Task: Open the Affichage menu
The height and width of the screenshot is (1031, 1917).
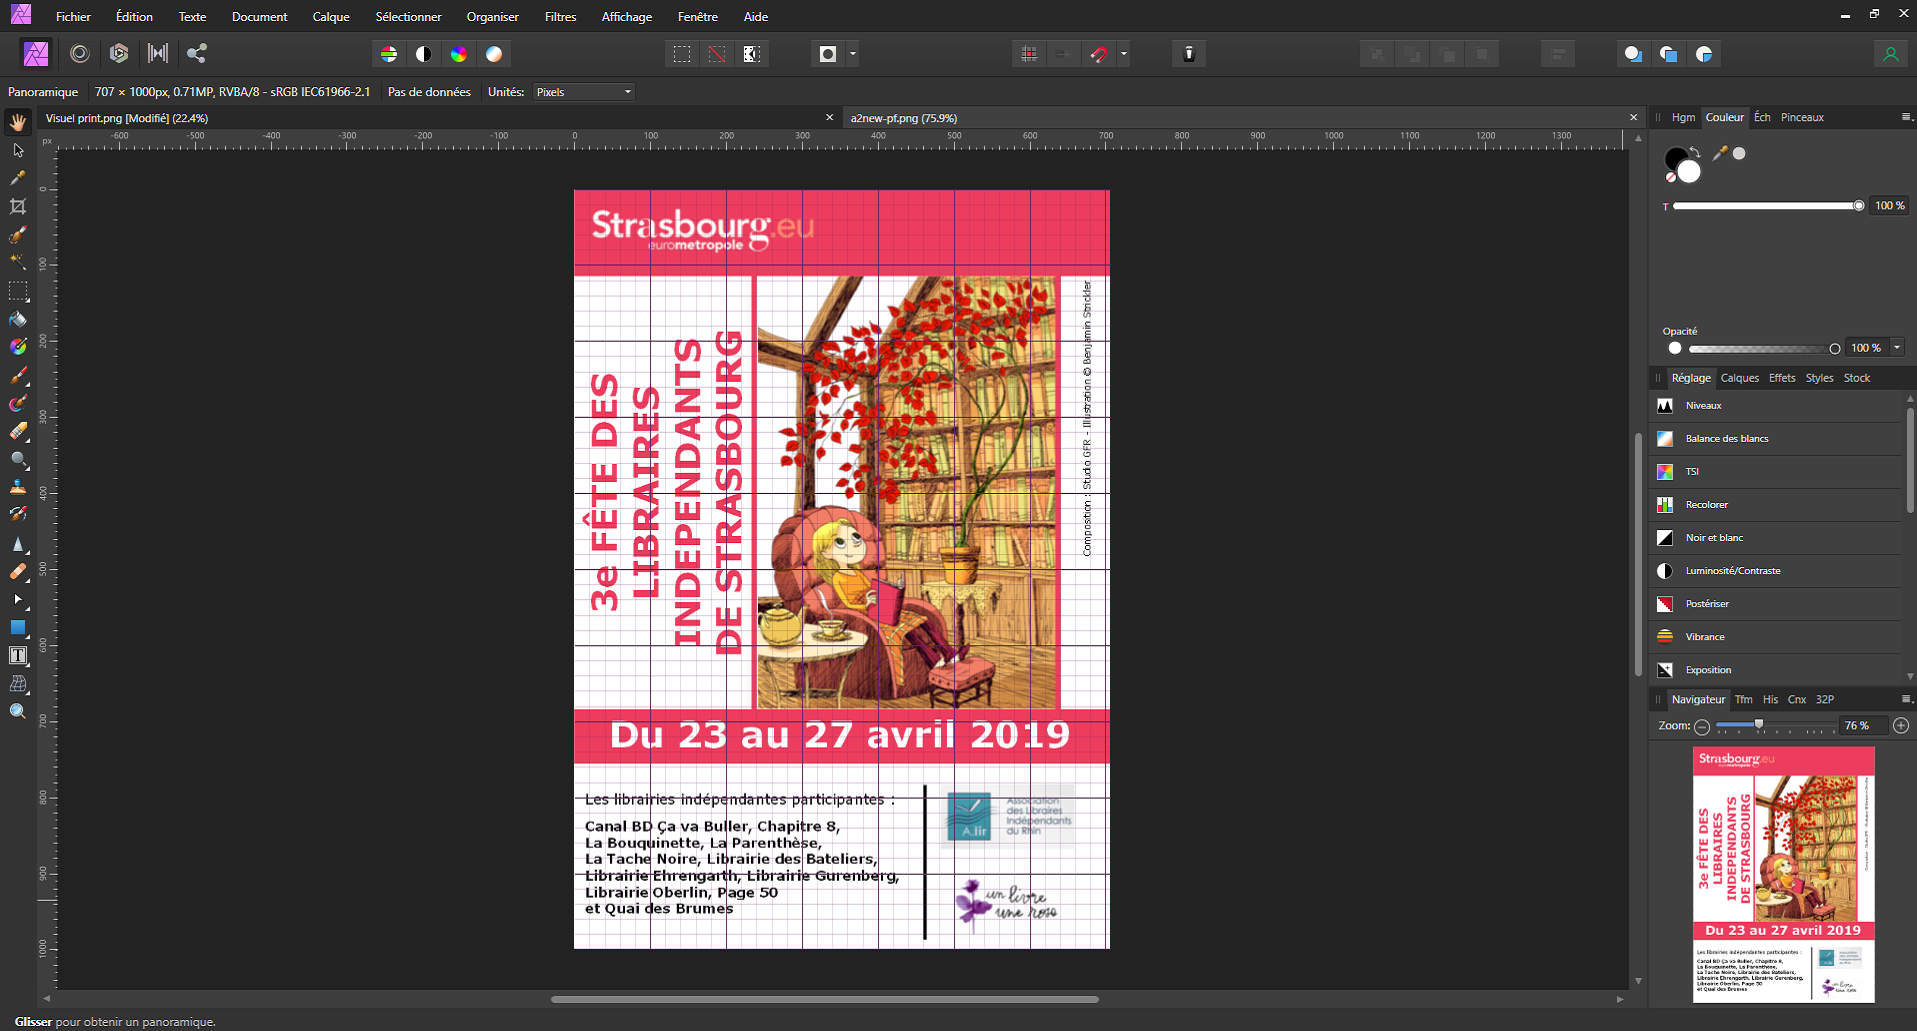Action: [x=627, y=17]
